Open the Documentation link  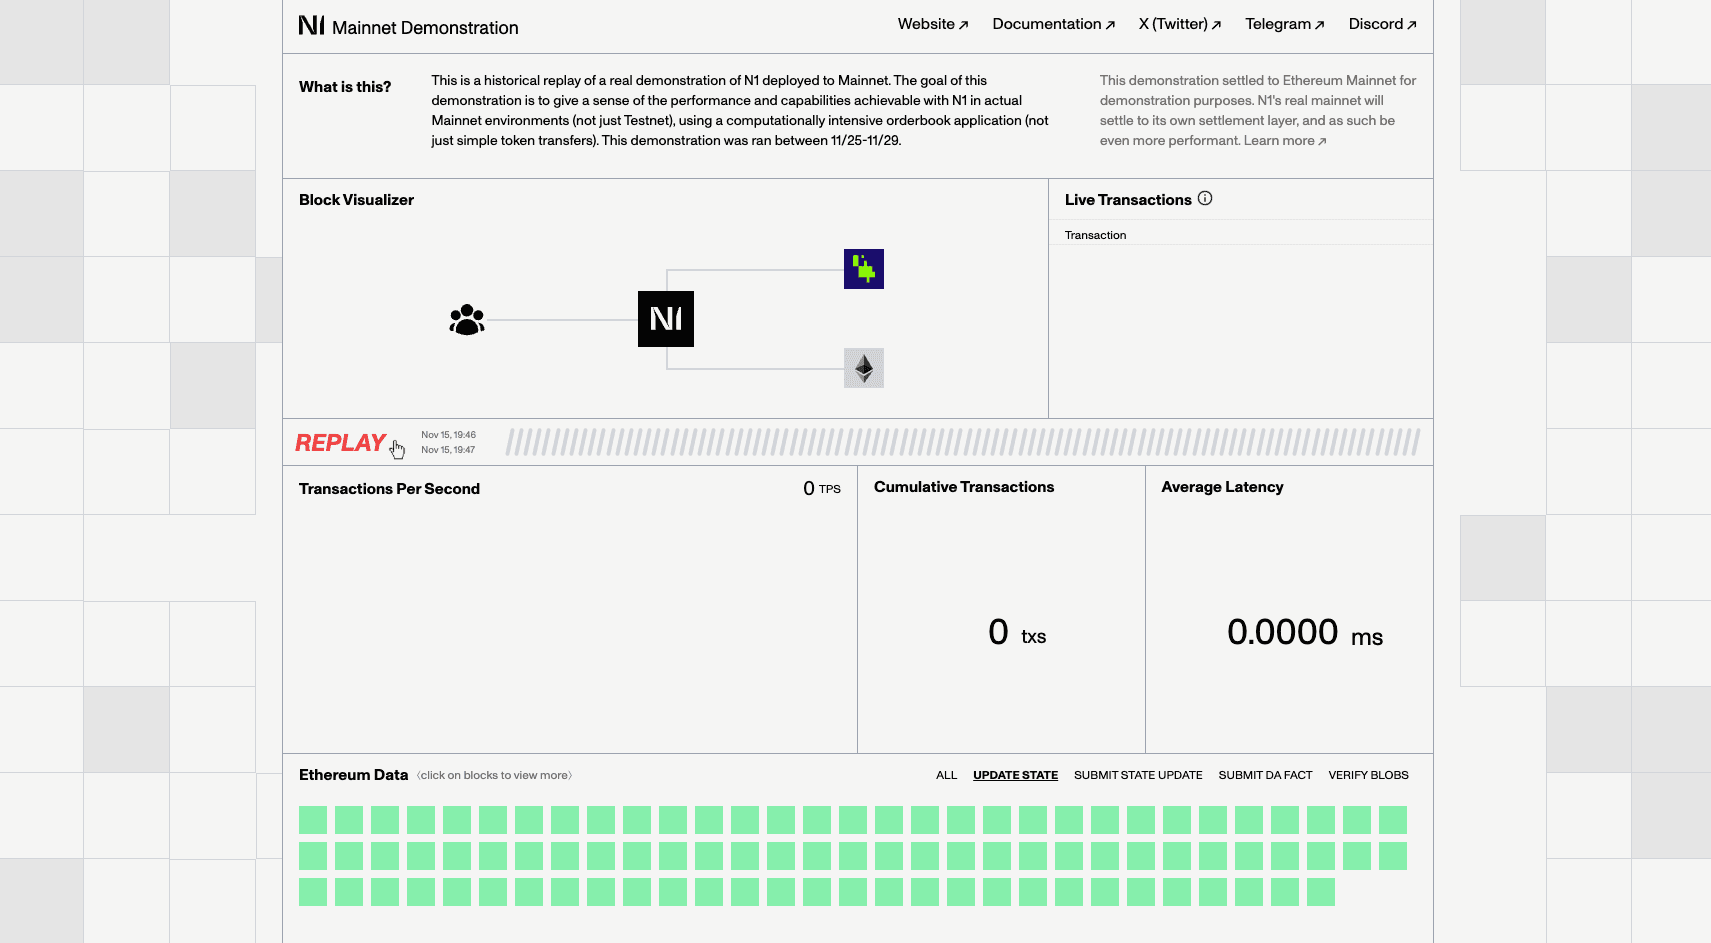click(x=1053, y=24)
